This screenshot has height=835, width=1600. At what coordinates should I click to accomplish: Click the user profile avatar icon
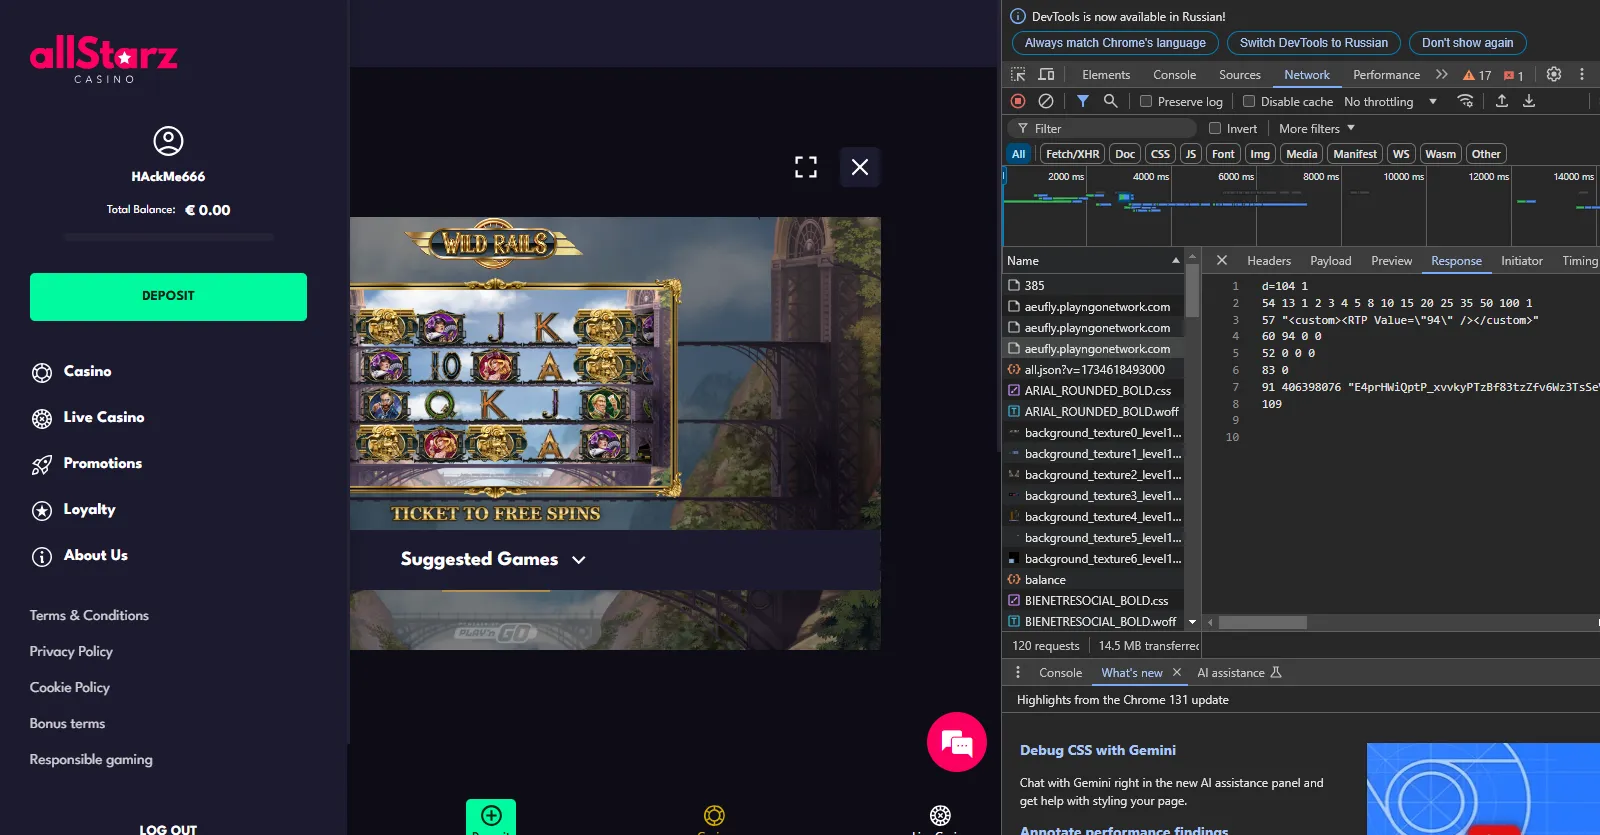[x=168, y=141]
